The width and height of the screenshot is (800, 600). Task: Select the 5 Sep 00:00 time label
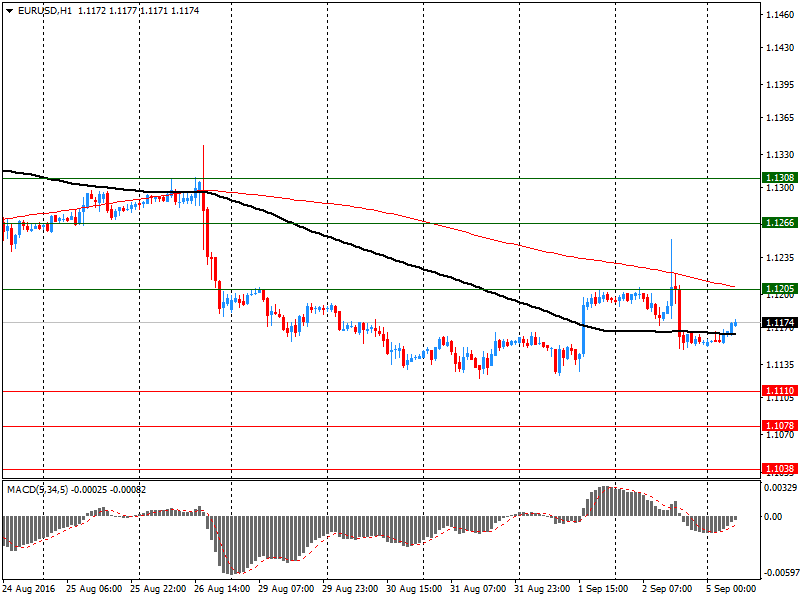(731, 589)
